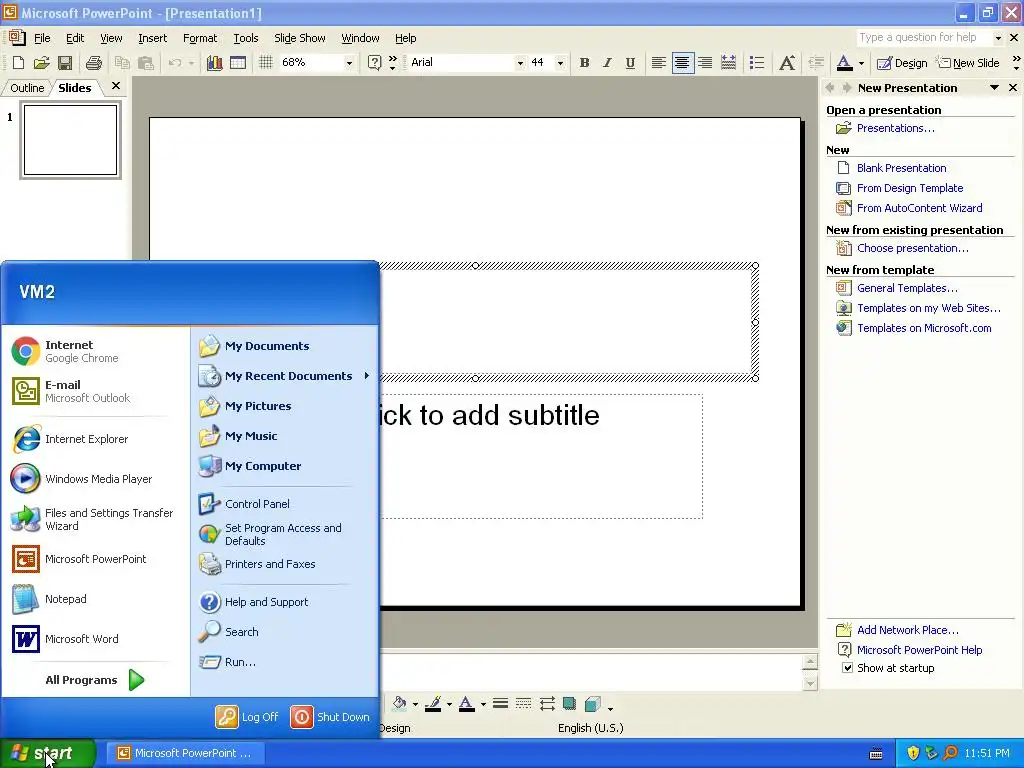
Task: Click the New Slide toolbar button
Action: coord(968,63)
